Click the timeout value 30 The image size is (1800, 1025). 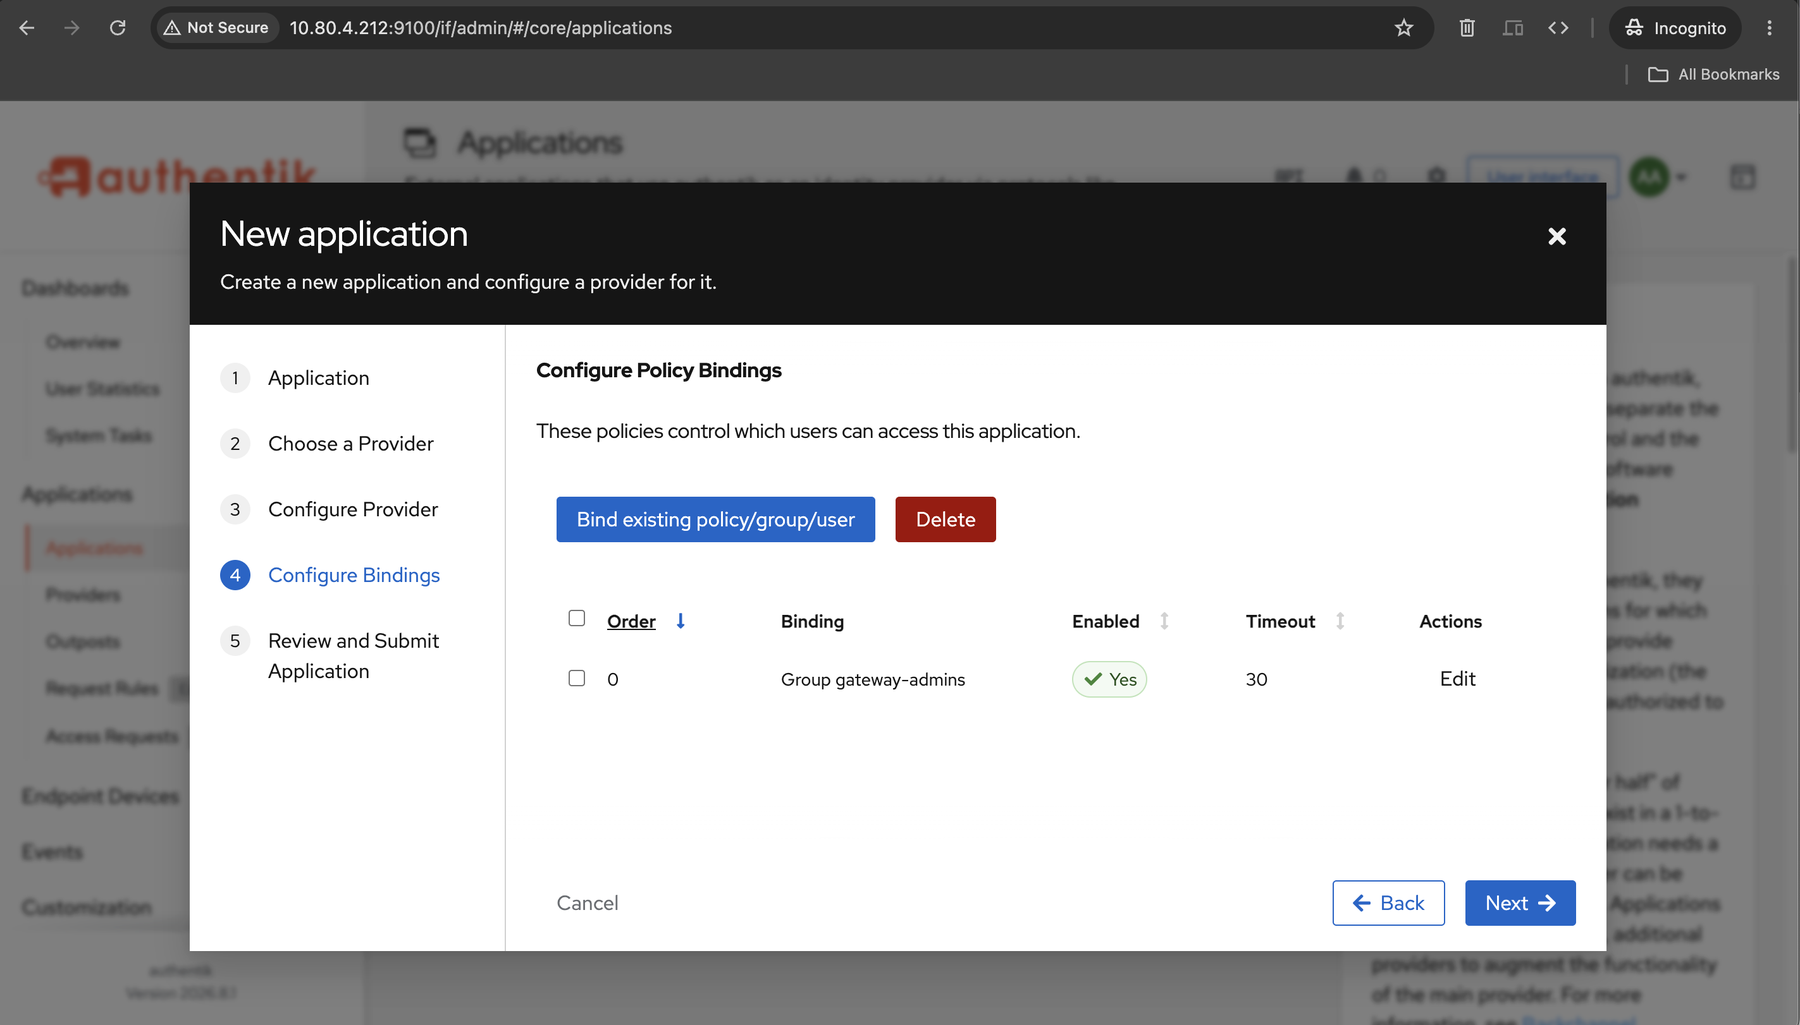click(1256, 680)
